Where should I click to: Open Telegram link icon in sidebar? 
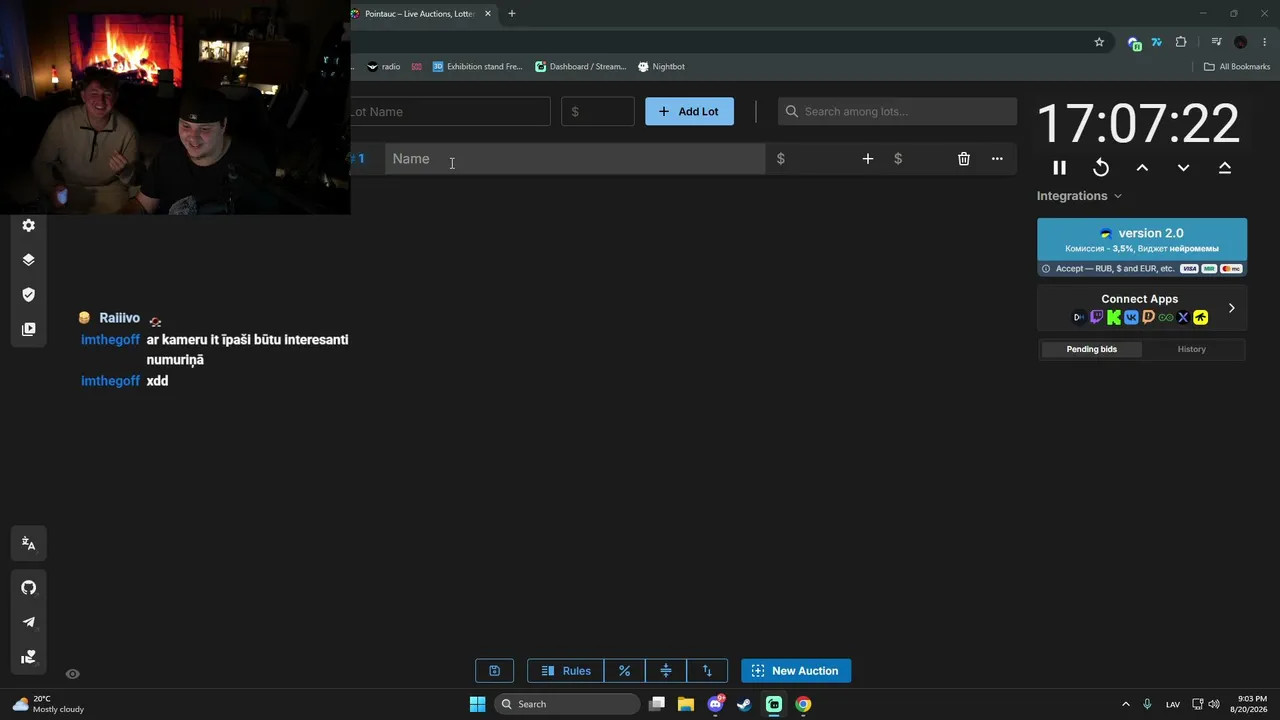tap(28, 622)
